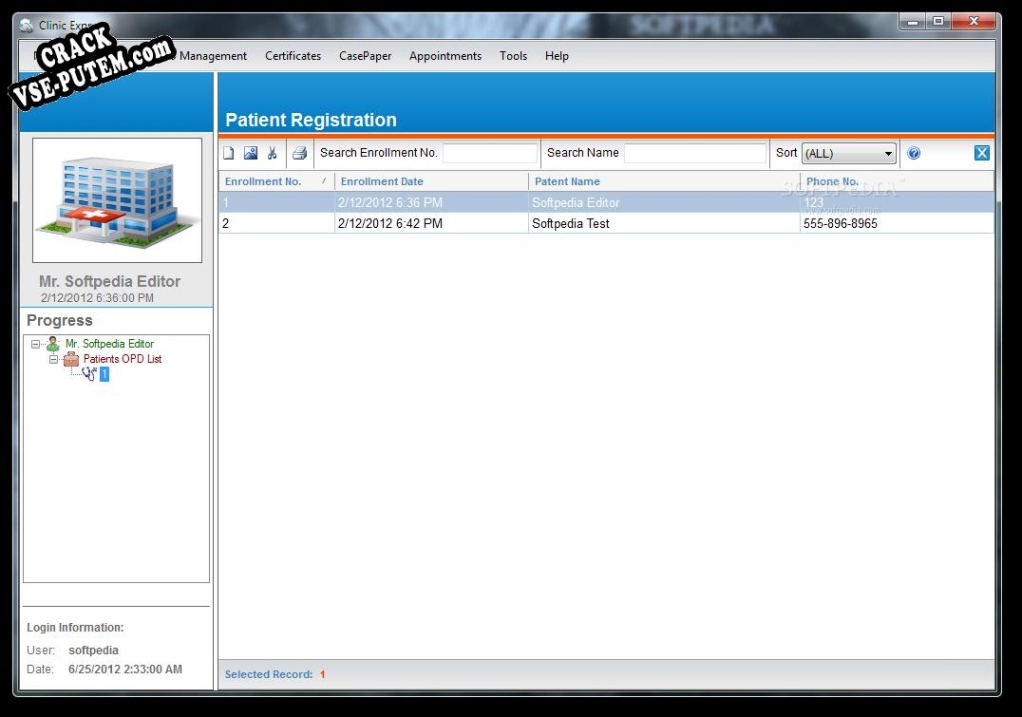Collapse the Patients OPD List node
The image size is (1022, 717).
click(54, 359)
